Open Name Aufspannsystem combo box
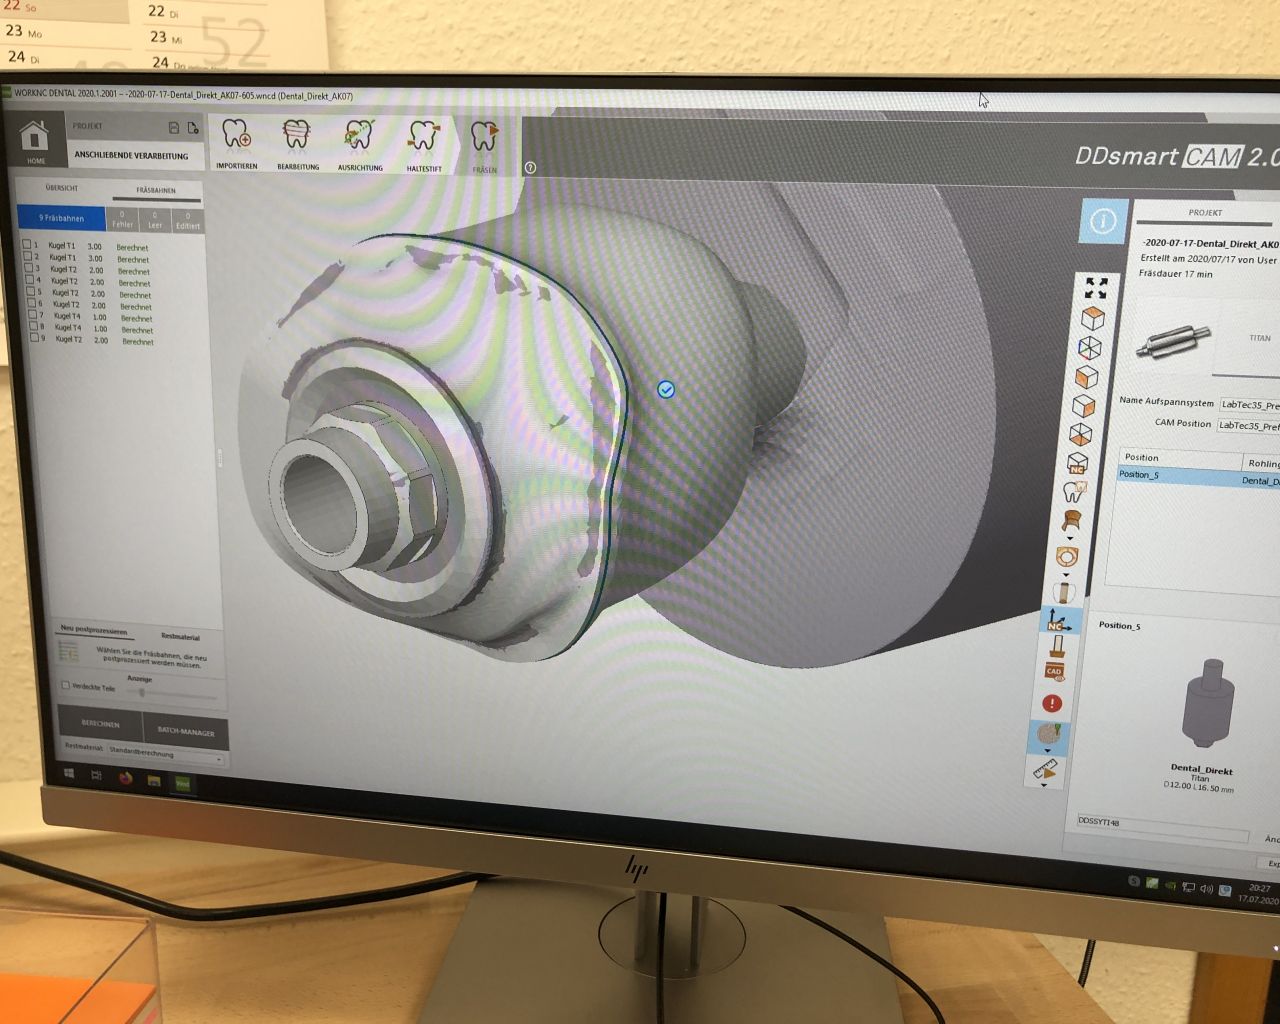 tap(1250, 405)
